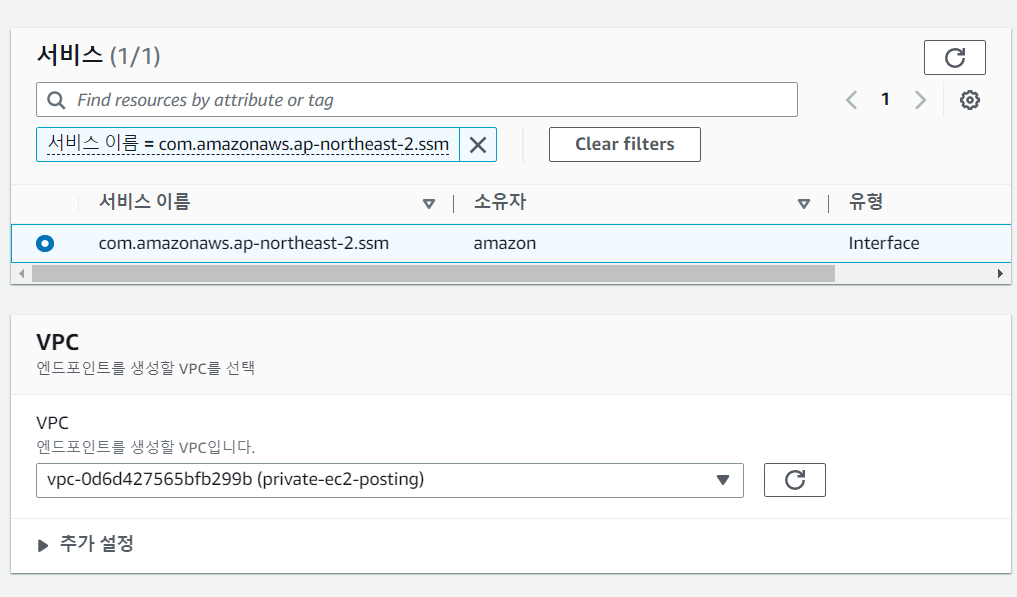Click page number 1
1017x597 pixels.
(x=885, y=99)
